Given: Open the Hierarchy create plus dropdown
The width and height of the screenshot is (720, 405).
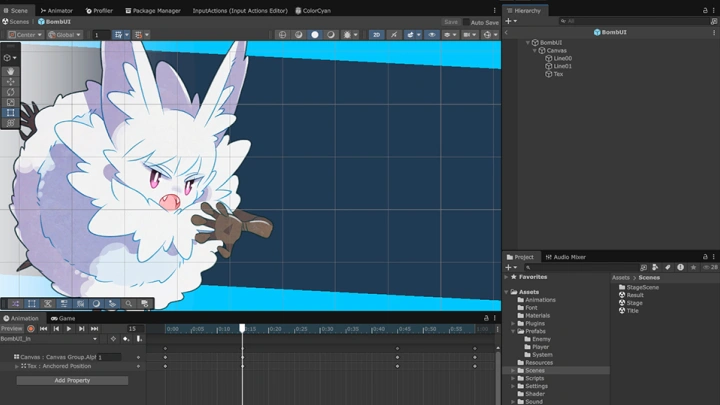Looking at the screenshot, I should (x=511, y=21).
